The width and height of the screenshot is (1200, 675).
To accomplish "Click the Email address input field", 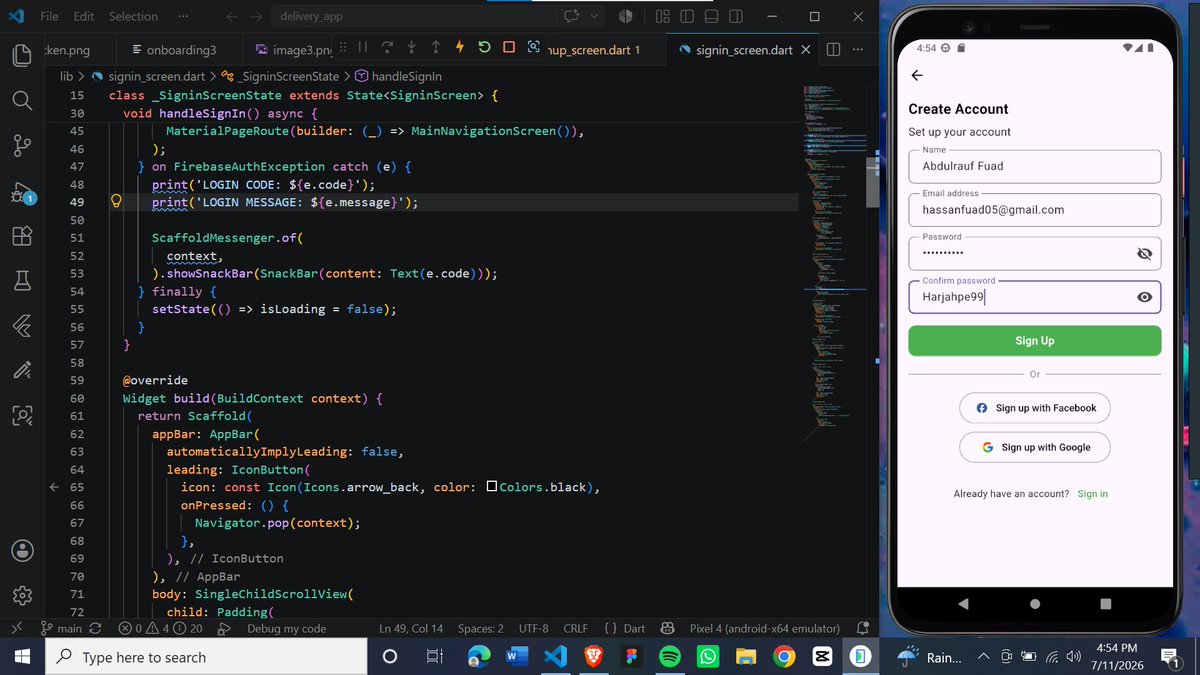I will [x=1034, y=210].
